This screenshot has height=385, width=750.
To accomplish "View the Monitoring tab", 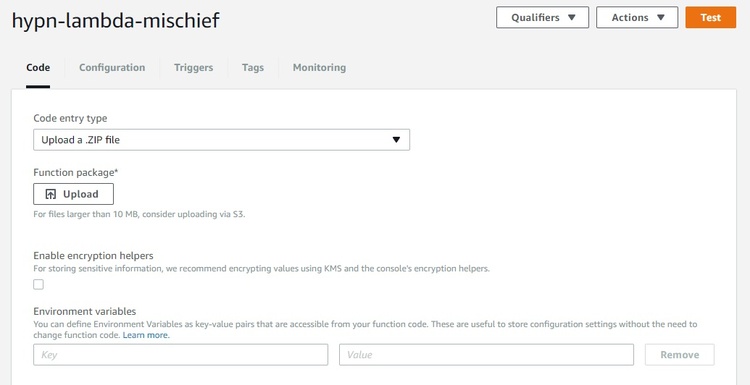I will click(x=319, y=67).
